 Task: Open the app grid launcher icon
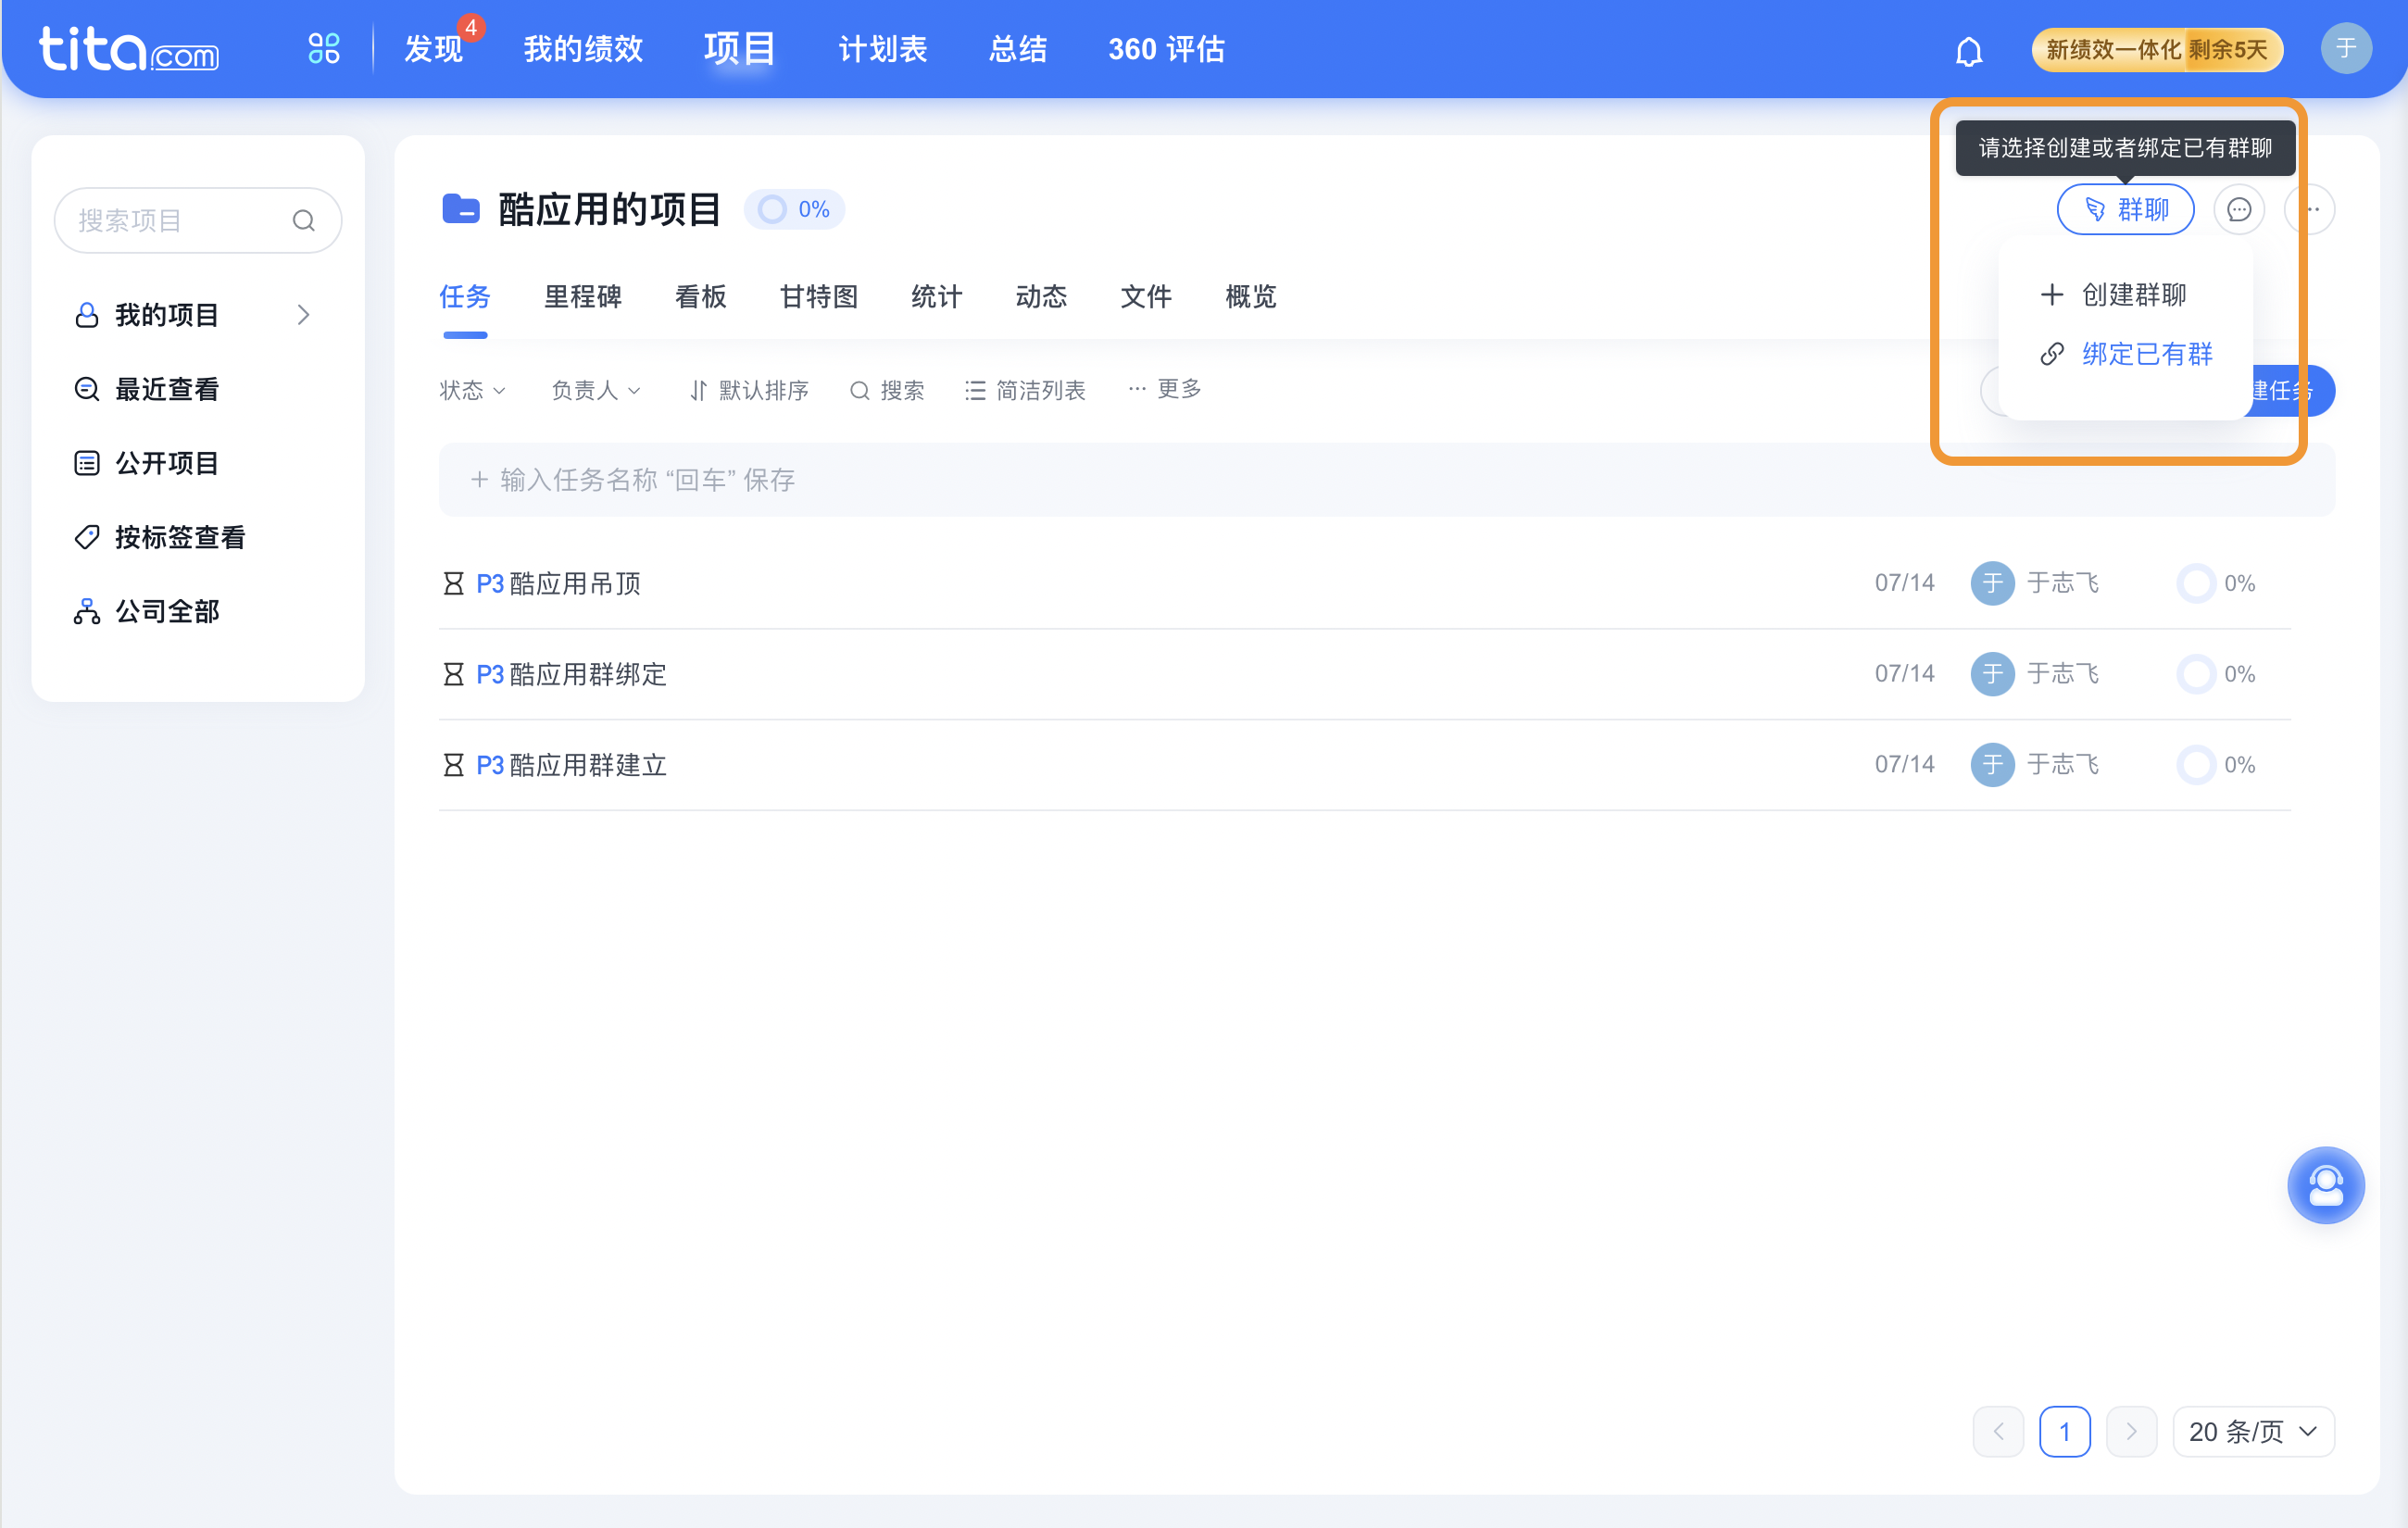[x=323, y=48]
